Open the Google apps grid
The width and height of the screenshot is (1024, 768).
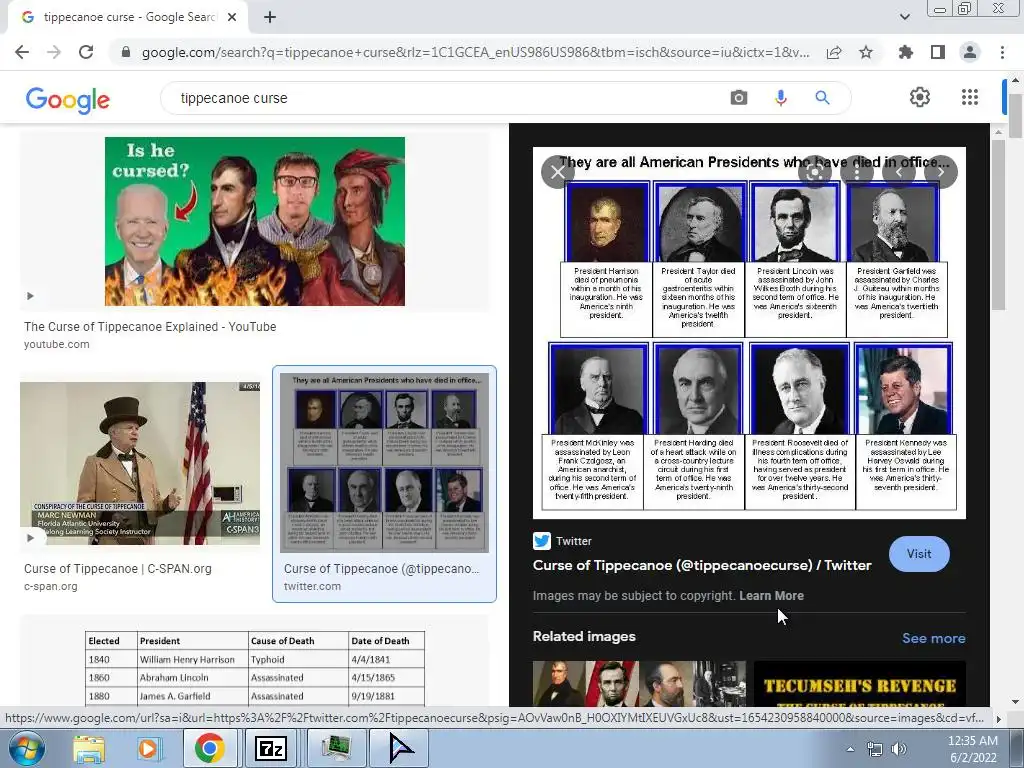click(970, 97)
